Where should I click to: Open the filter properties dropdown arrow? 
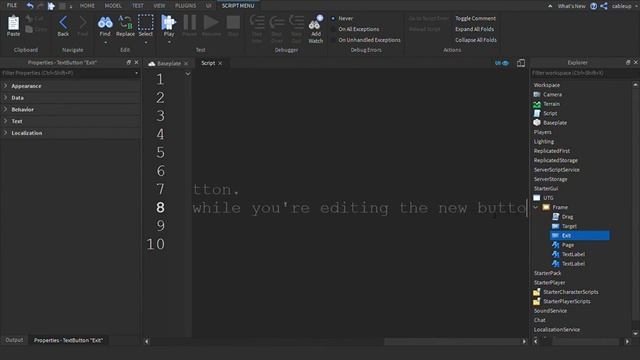136,73
